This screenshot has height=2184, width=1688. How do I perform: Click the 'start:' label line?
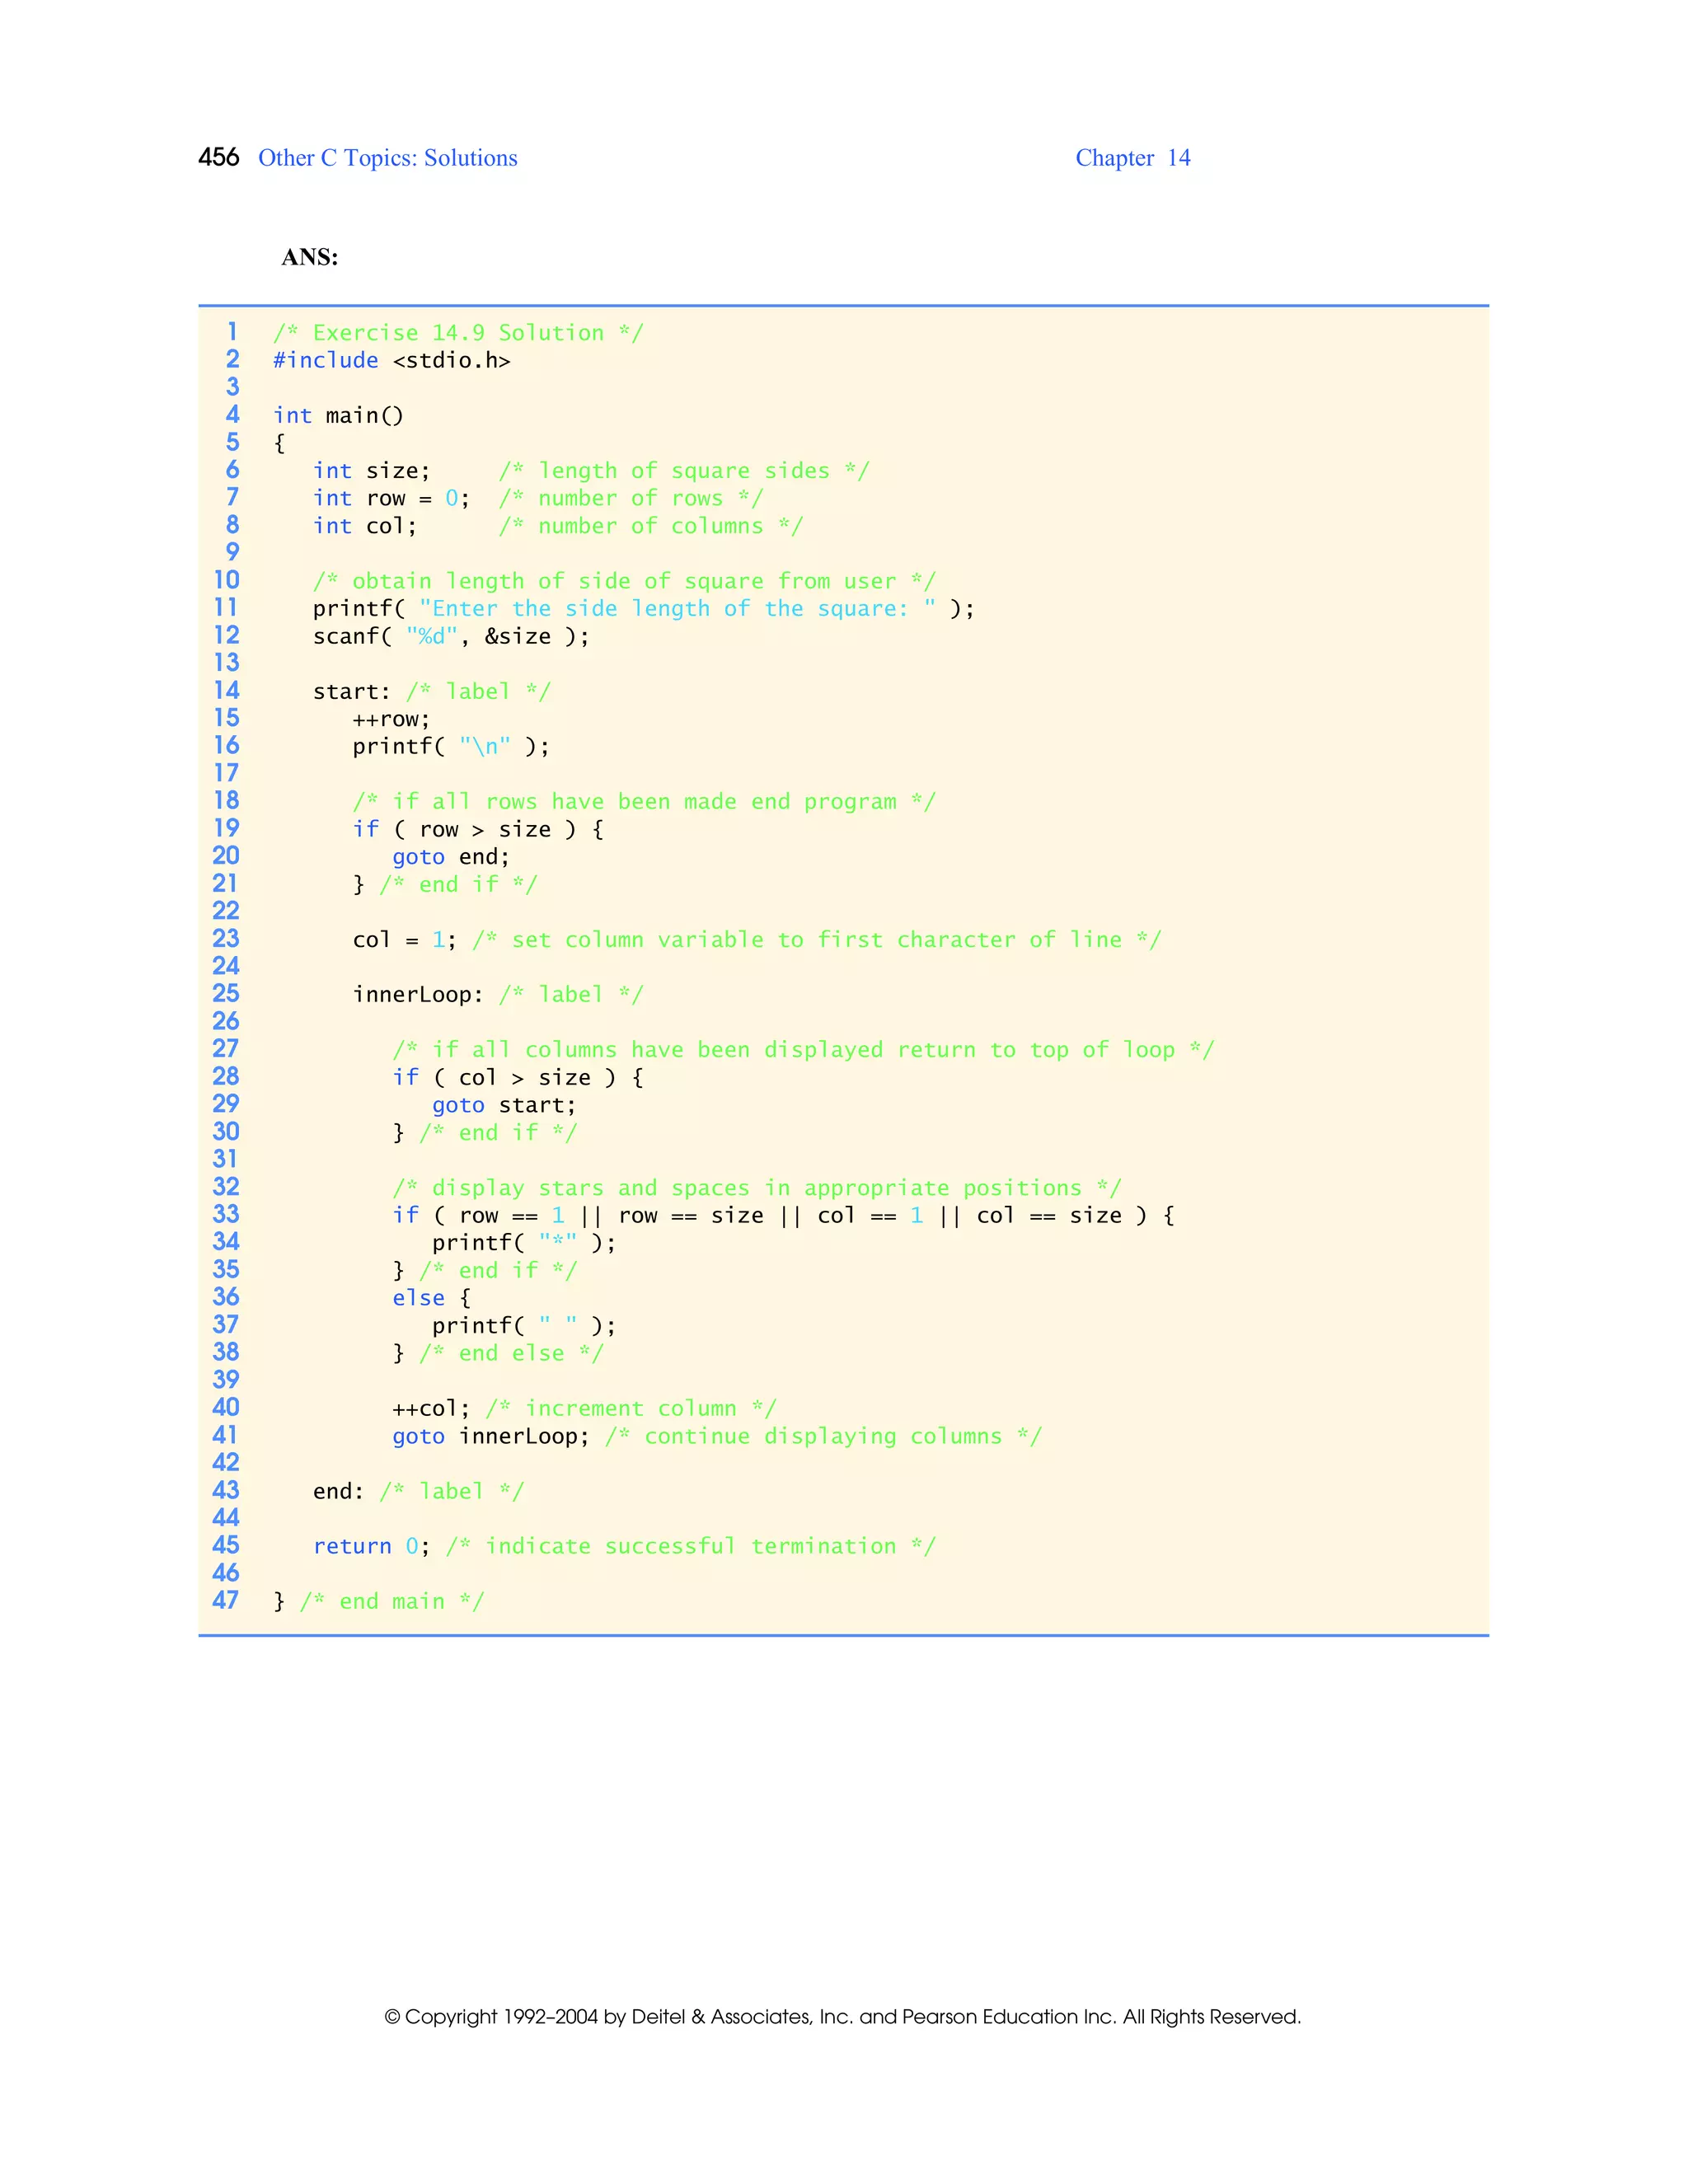pos(432,692)
